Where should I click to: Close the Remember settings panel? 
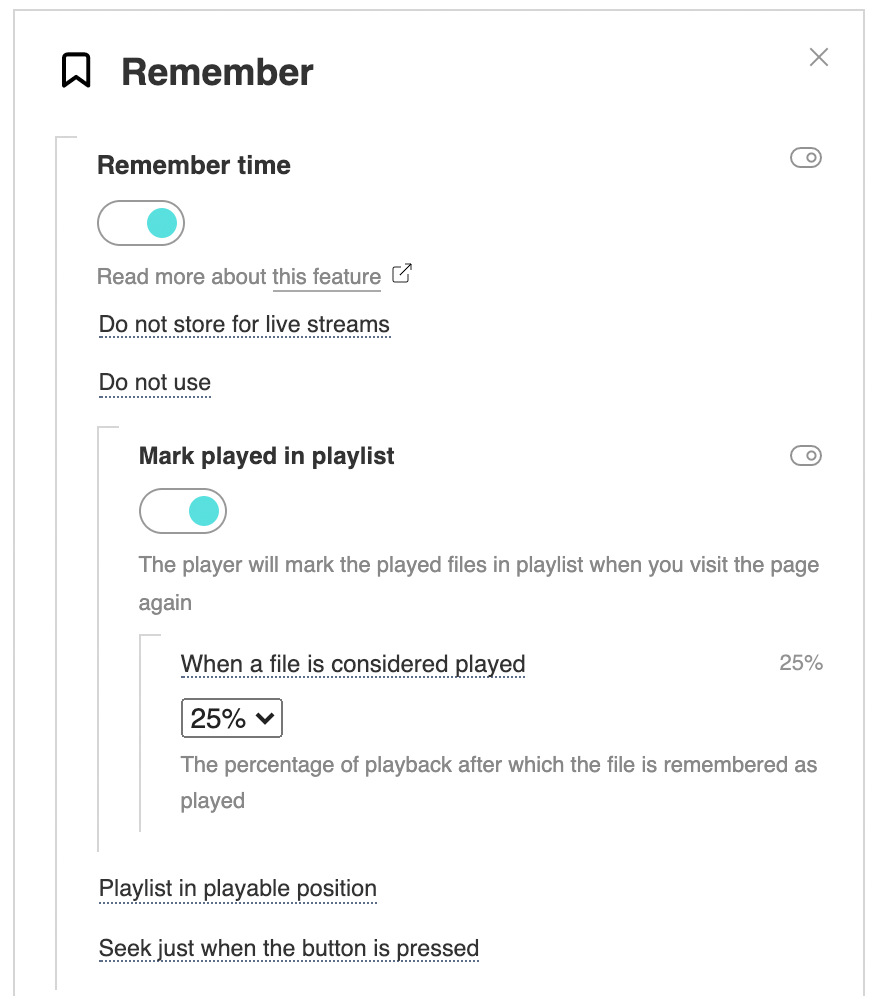[x=819, y=57]
